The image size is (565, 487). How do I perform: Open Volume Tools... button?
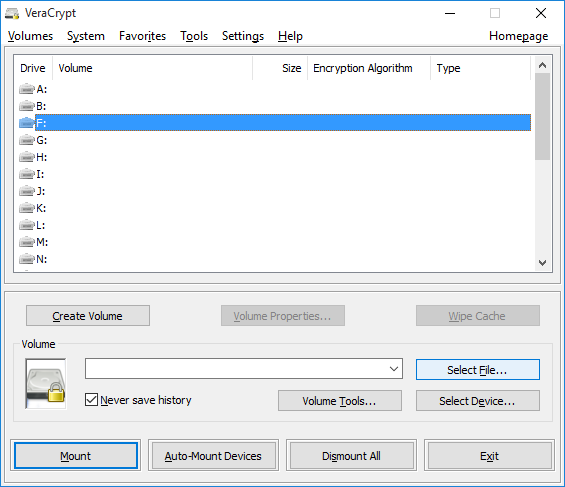coord(340,401)
